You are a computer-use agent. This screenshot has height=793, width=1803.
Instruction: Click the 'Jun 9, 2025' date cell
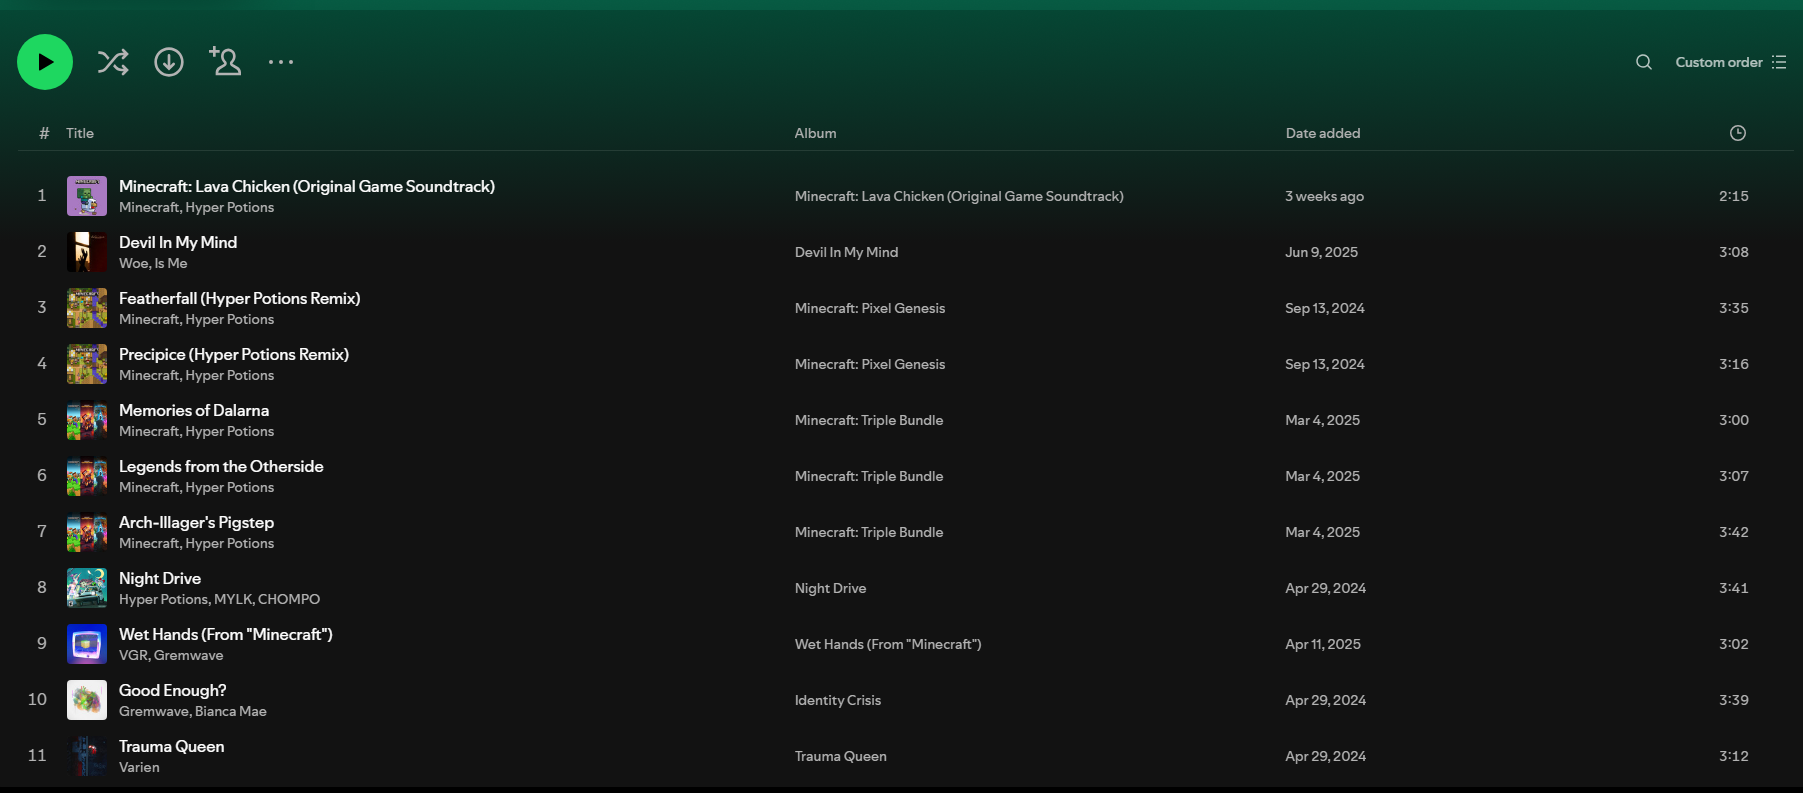click(x=1321, y=252)
